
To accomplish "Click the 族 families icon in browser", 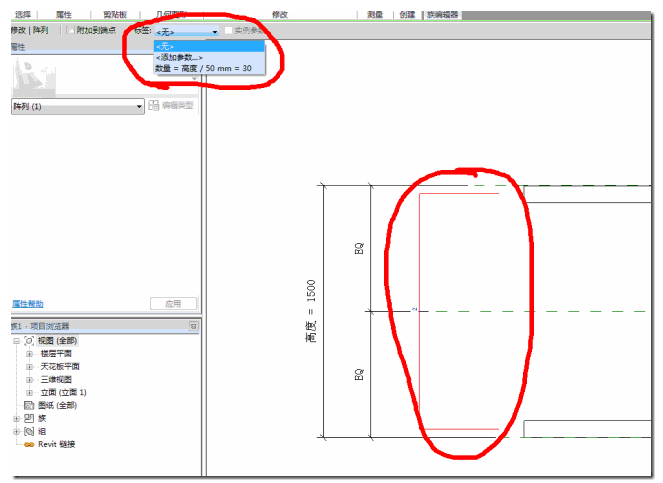I will [28, 418].
